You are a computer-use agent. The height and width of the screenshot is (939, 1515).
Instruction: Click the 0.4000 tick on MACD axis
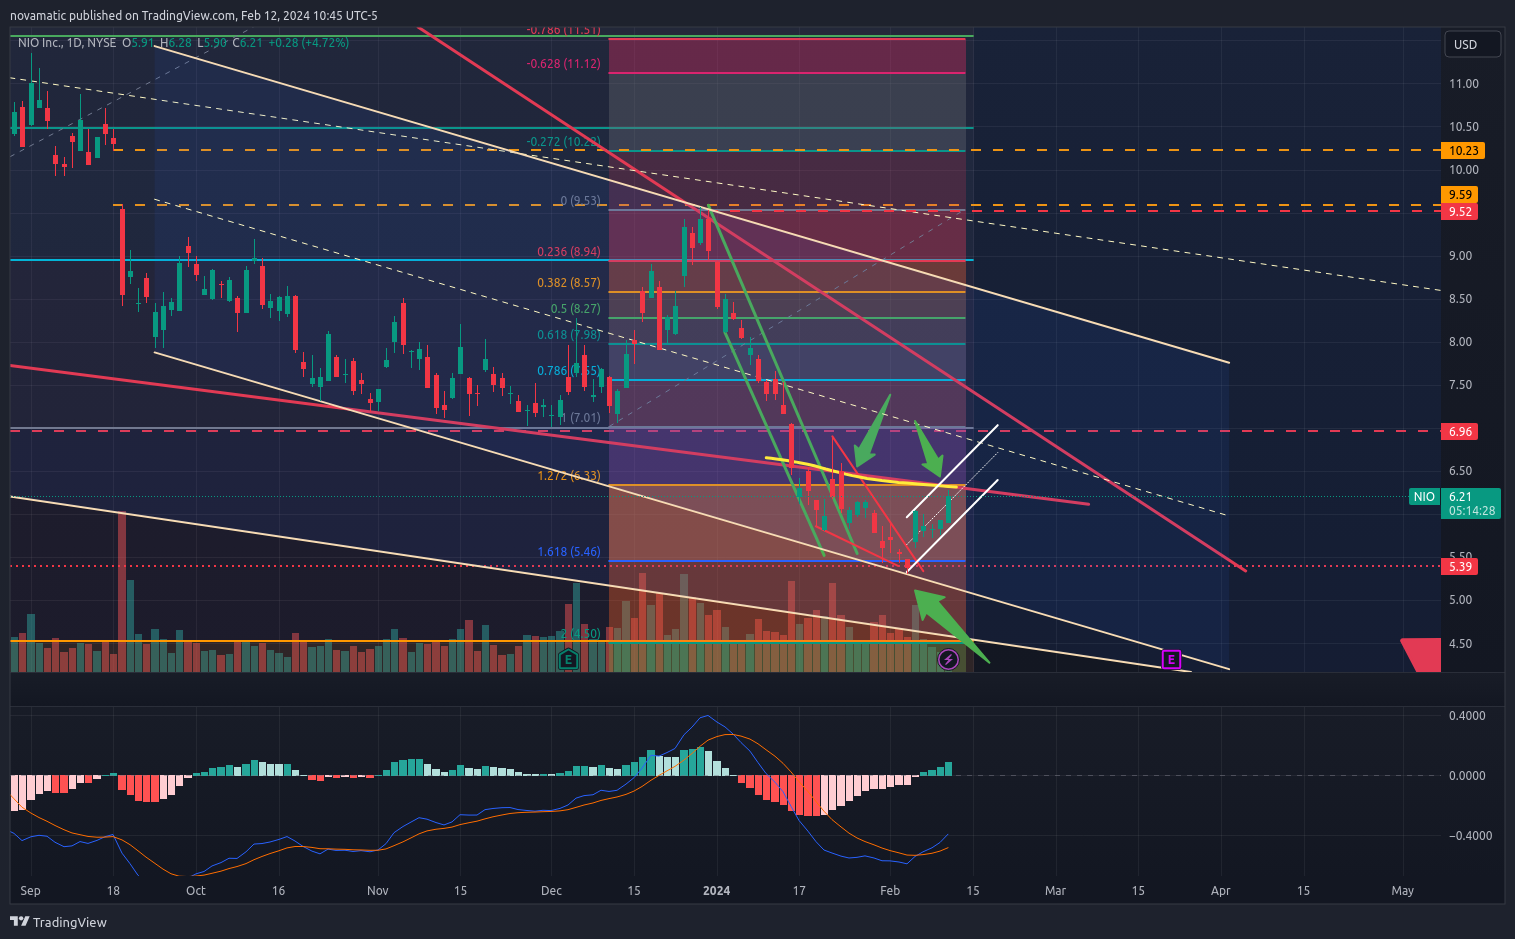(1467, 716)
